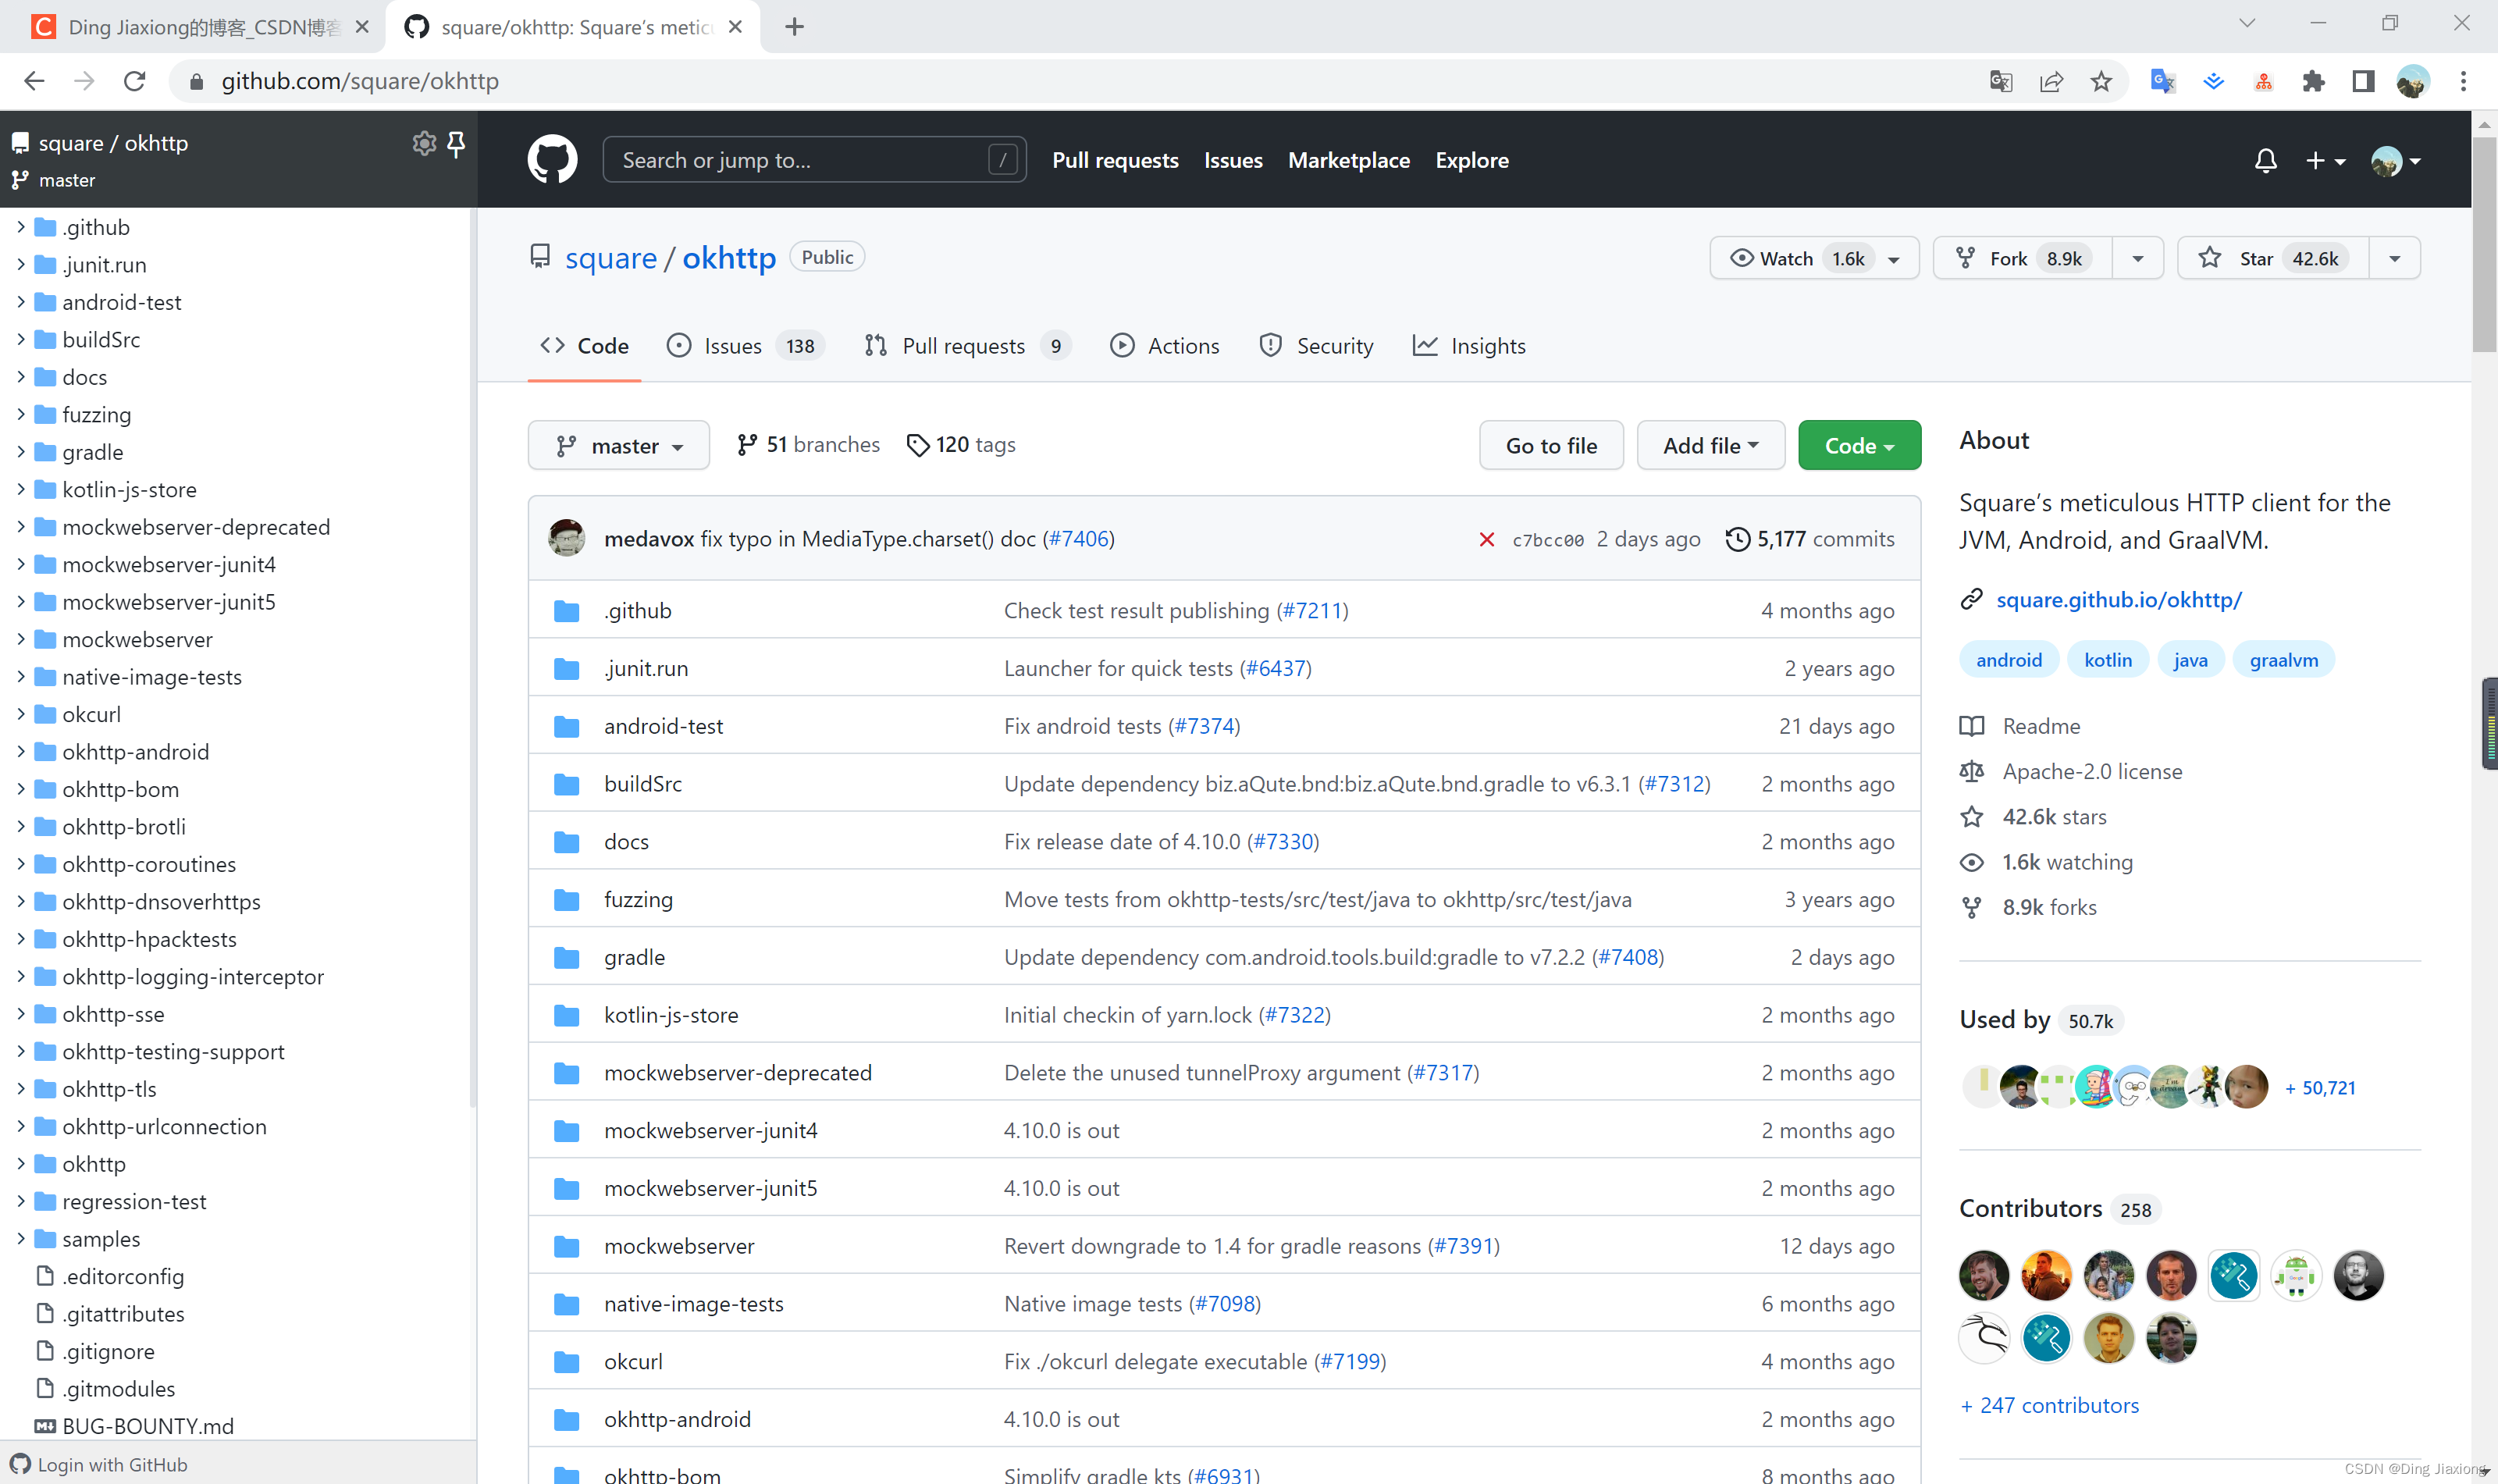Viewport: 2498px width, 1484px height.
Task: Go to the GitHub homepage via Octocat logo
Action: 552,160
